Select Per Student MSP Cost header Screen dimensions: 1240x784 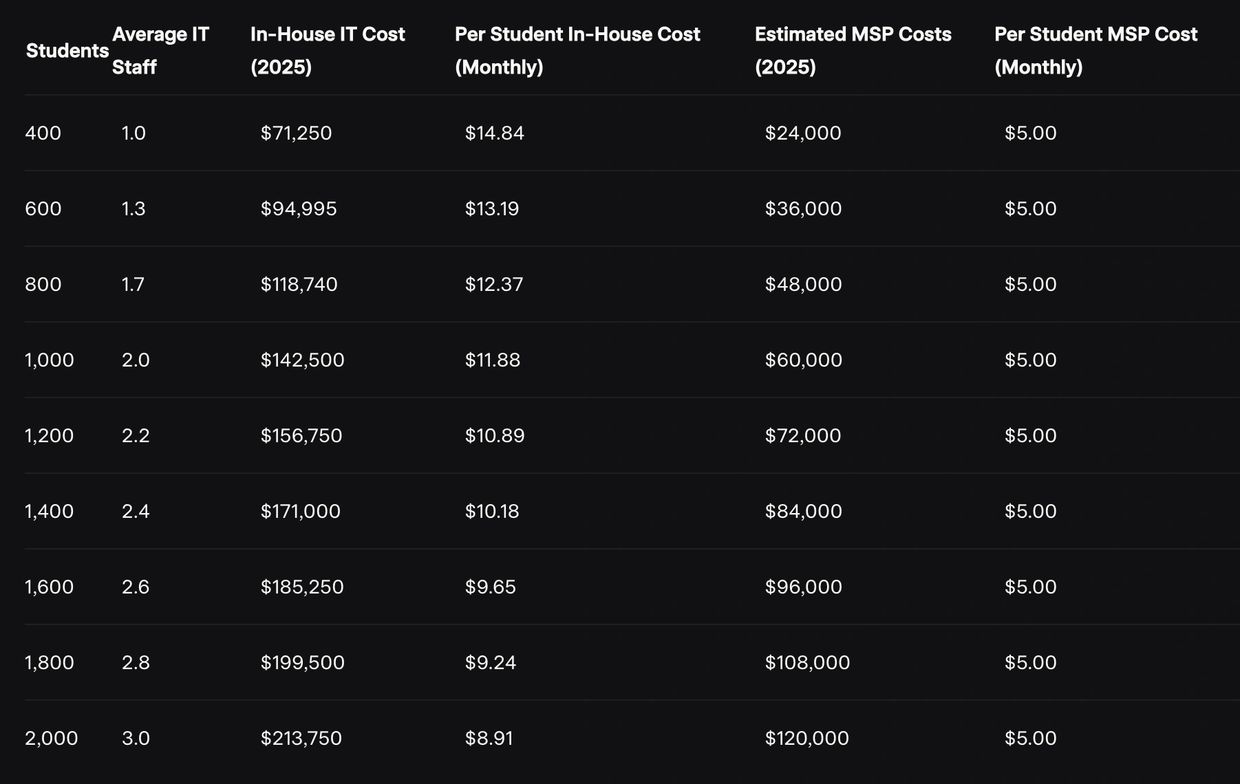(x=1095, y=50)
